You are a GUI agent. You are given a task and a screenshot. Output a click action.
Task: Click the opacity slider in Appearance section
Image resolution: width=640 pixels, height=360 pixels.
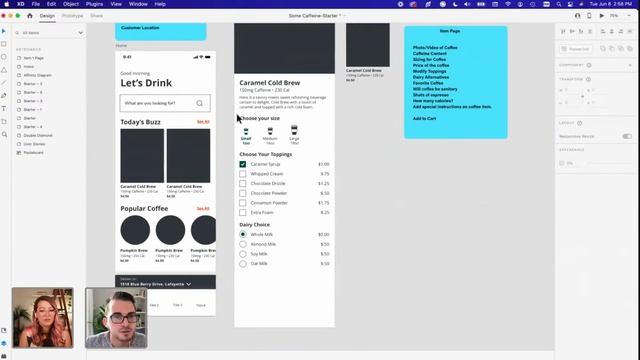pyautogui.click(x=607, y=163)
